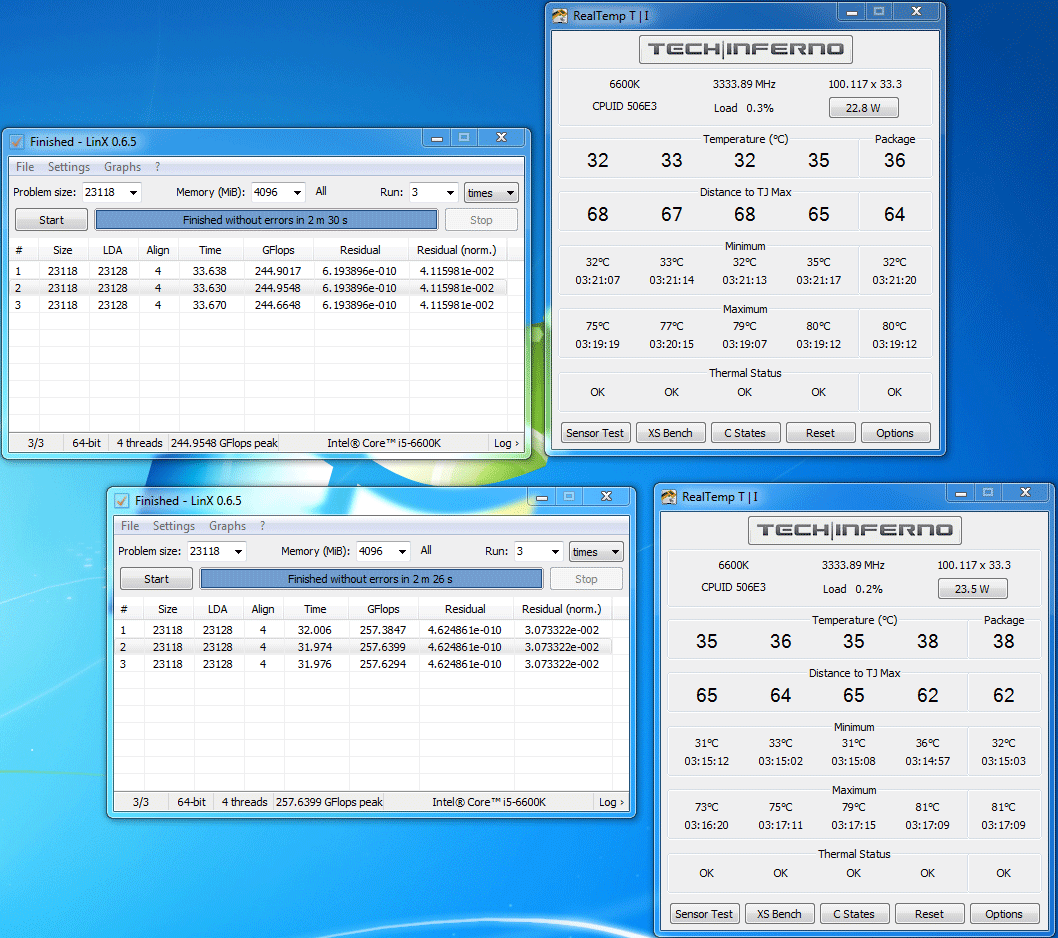Click the lower LinX window title icon
The width and height of the screenshot is (1058, 938).
click(121, 501)
